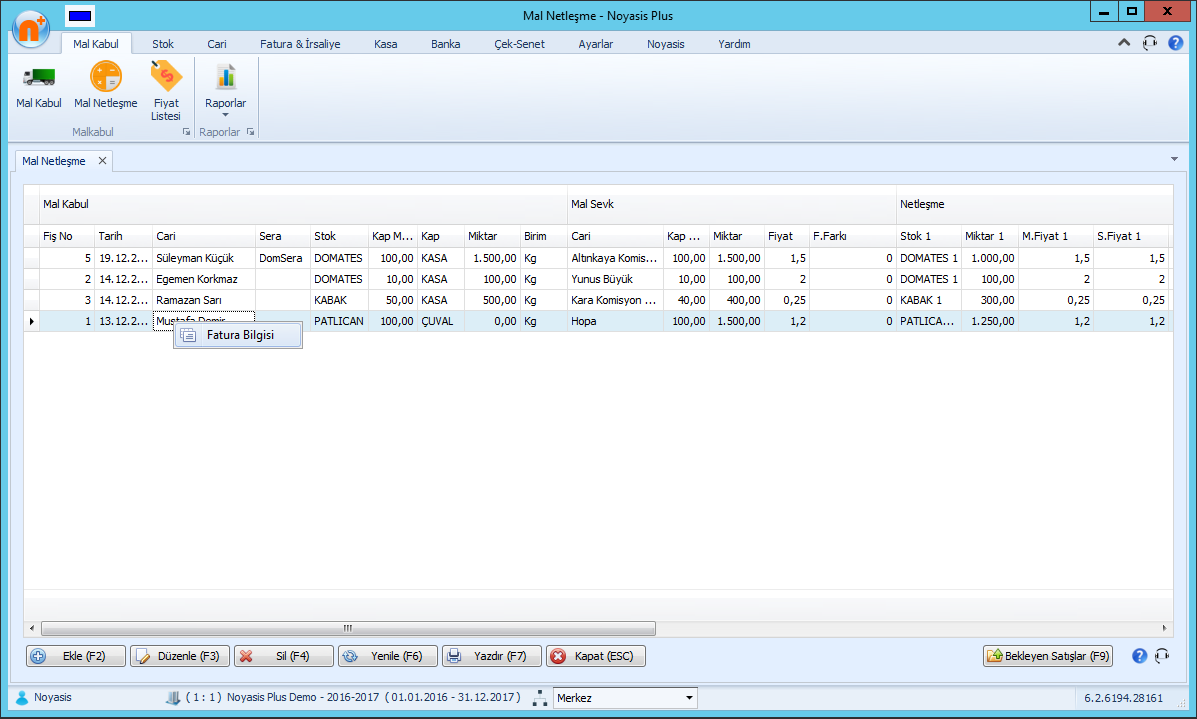Open the Mal Kabul truck icon
The height and width of the screenshot is (719, 1197).
click(39, 77)
